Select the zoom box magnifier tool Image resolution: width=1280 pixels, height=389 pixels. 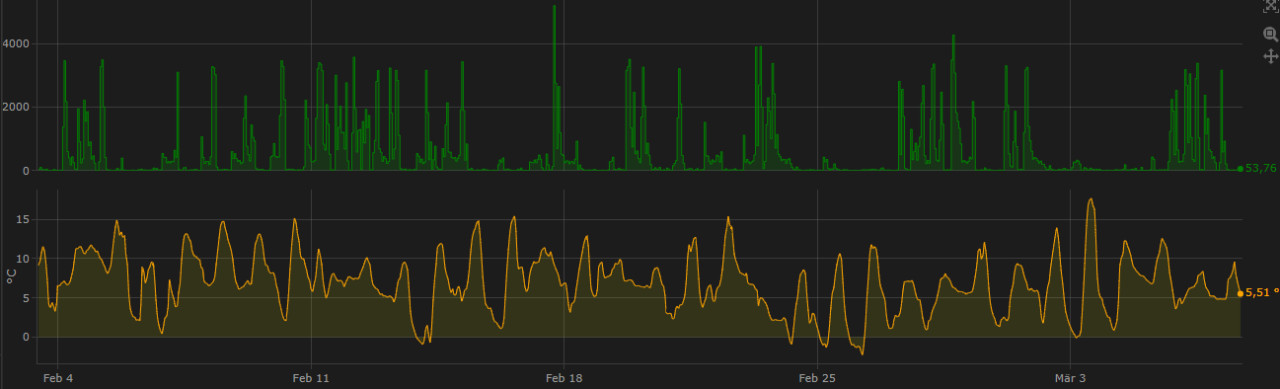(x=1271, y=33)
